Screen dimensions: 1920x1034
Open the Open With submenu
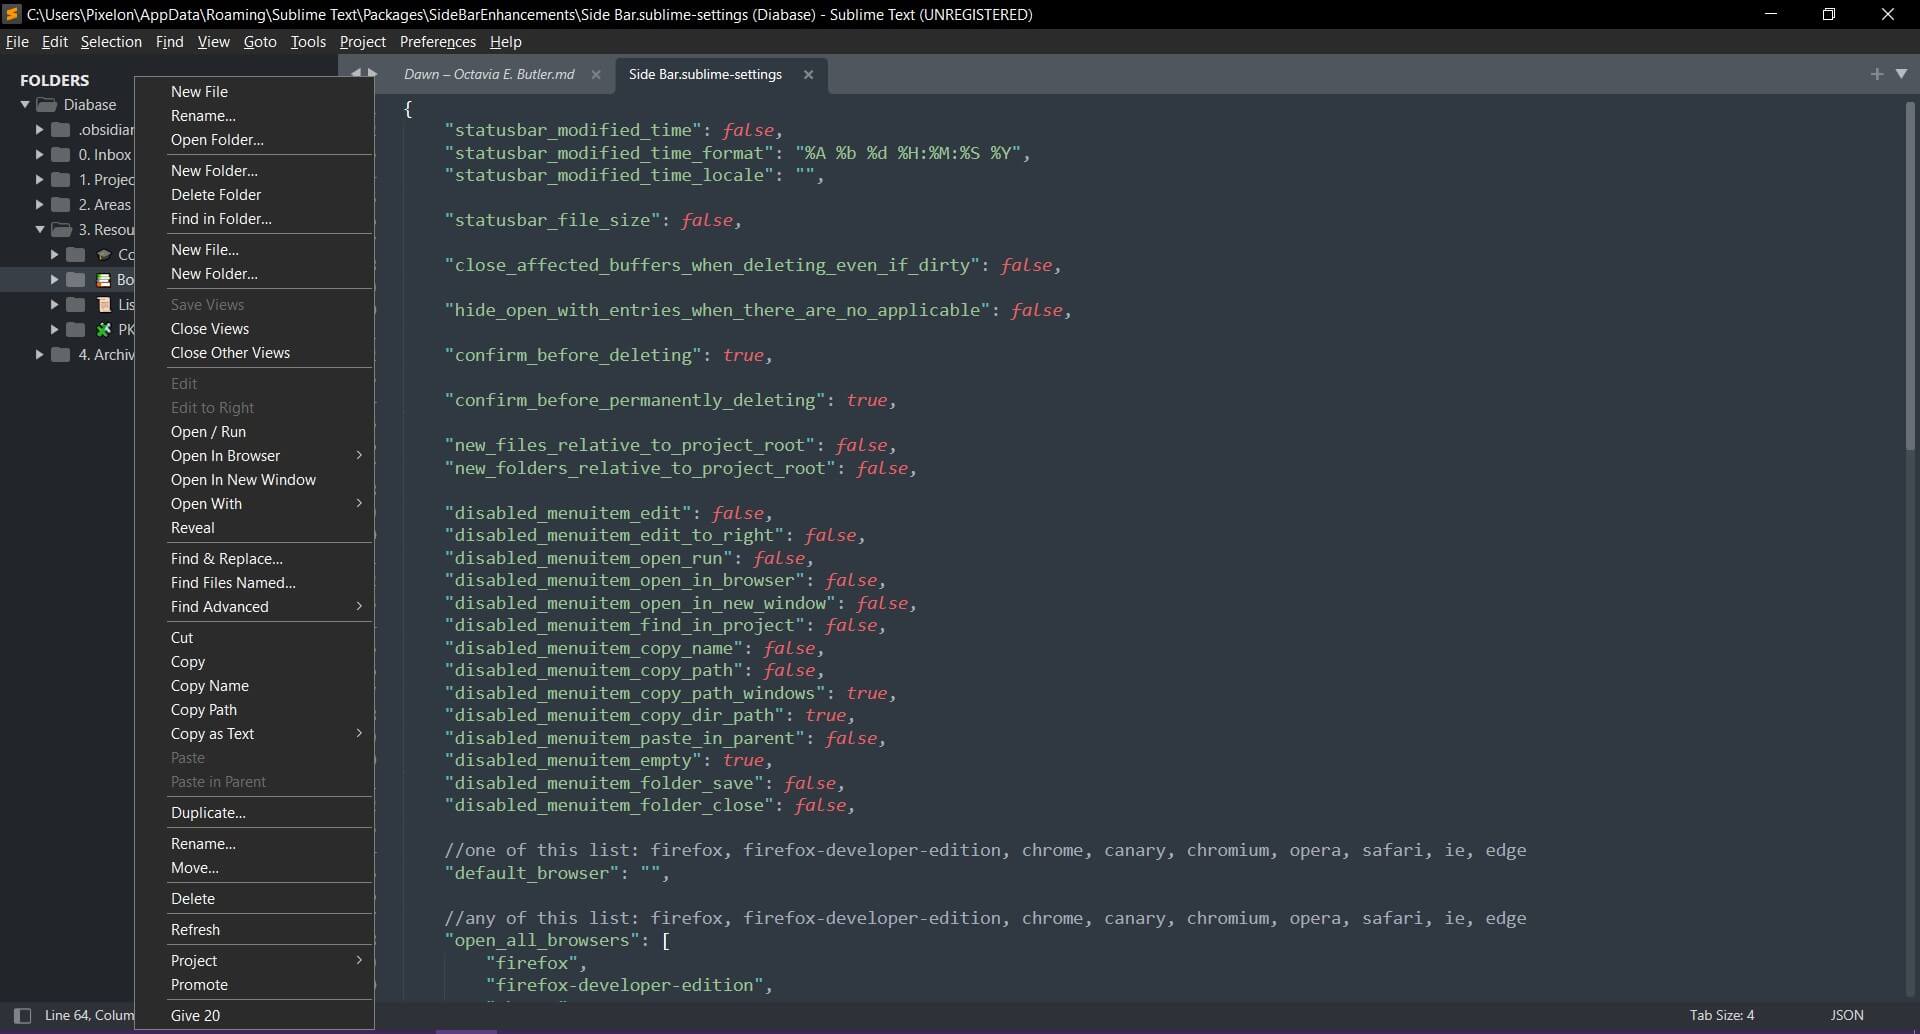[x=206, y=503]
